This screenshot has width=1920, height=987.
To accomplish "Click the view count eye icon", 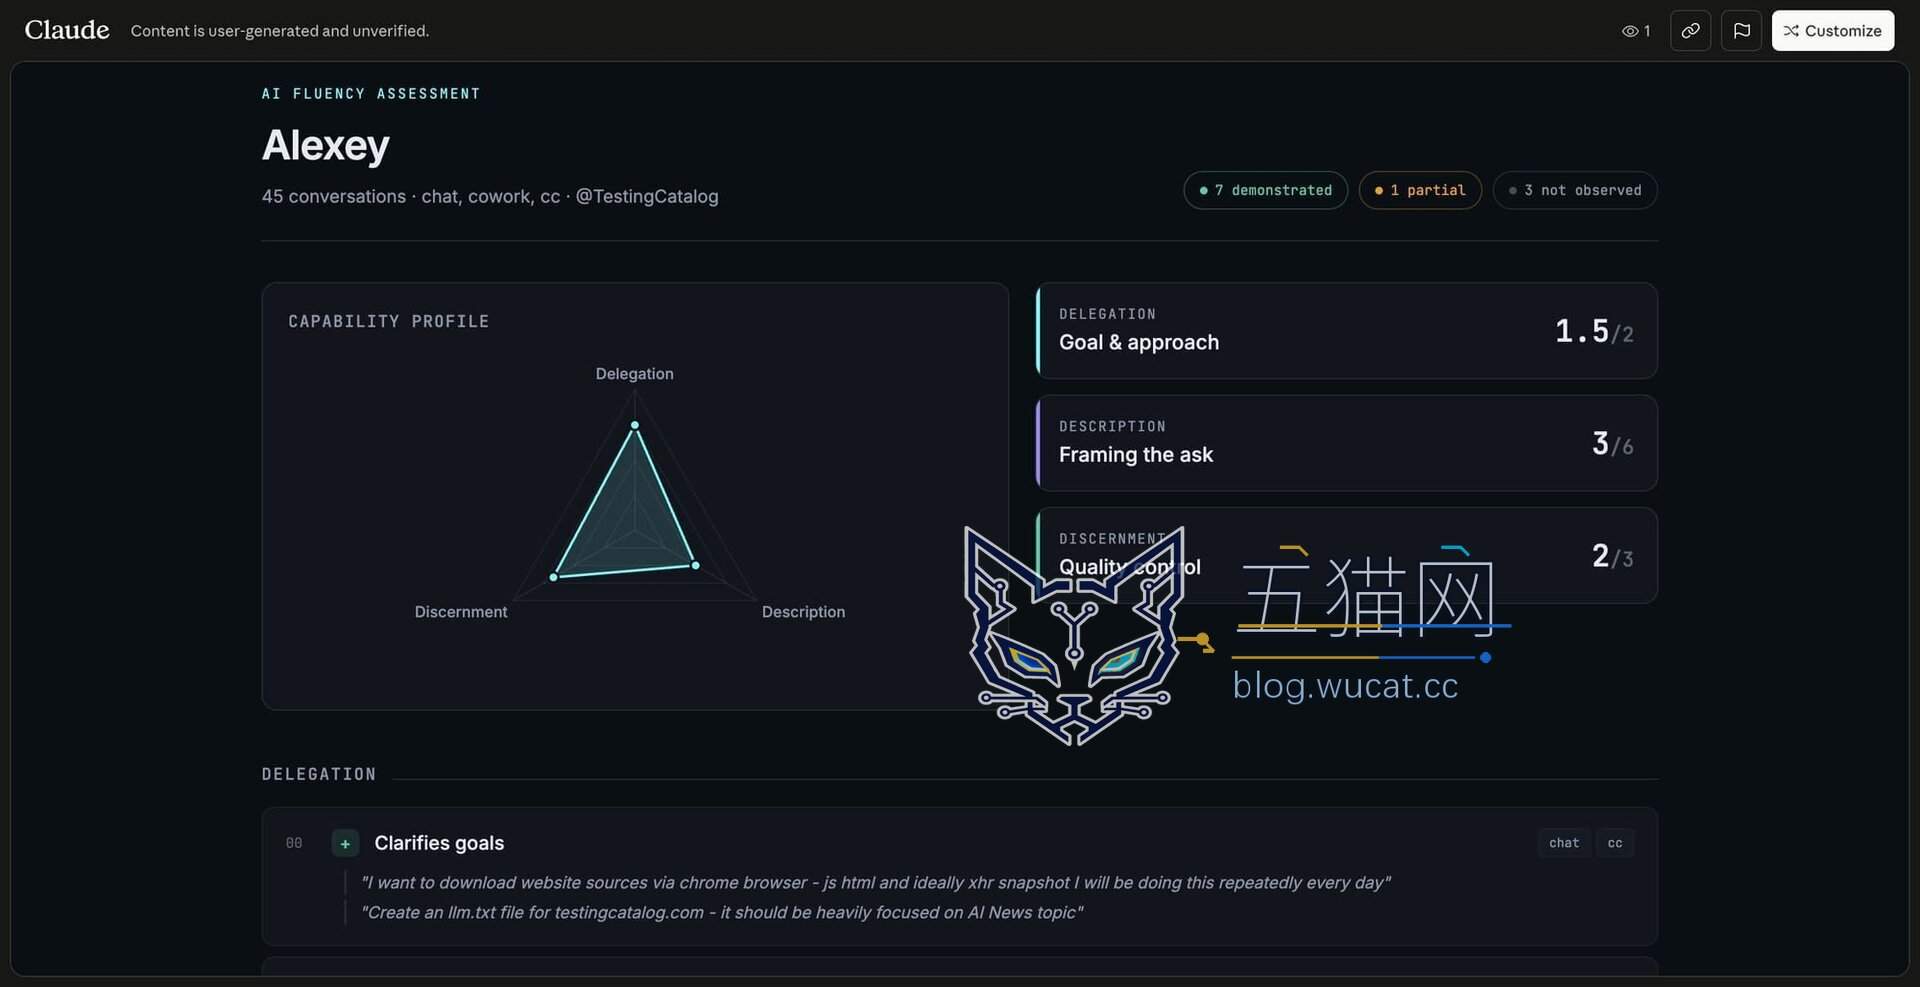I will 1630,31.
